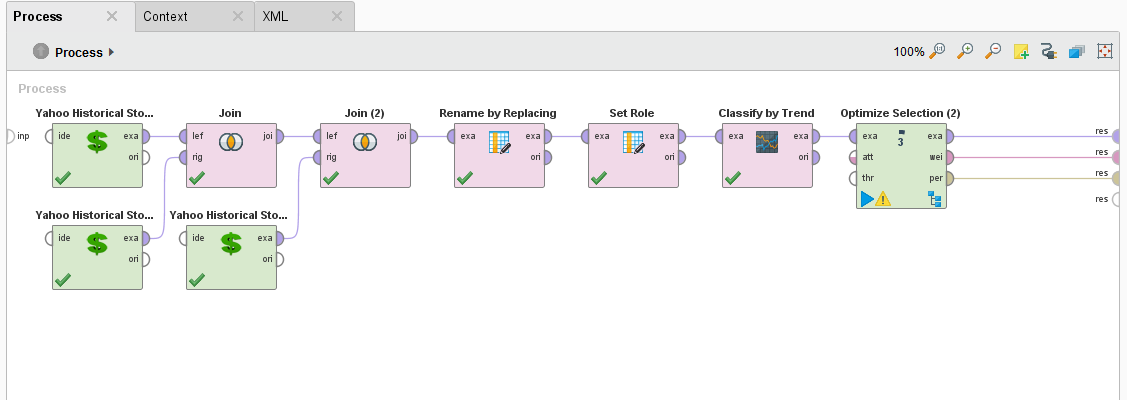Viewport: 1127px width, 400px height.
Task: Select the Rename by Replacing table icon
Action: [499, 142]
